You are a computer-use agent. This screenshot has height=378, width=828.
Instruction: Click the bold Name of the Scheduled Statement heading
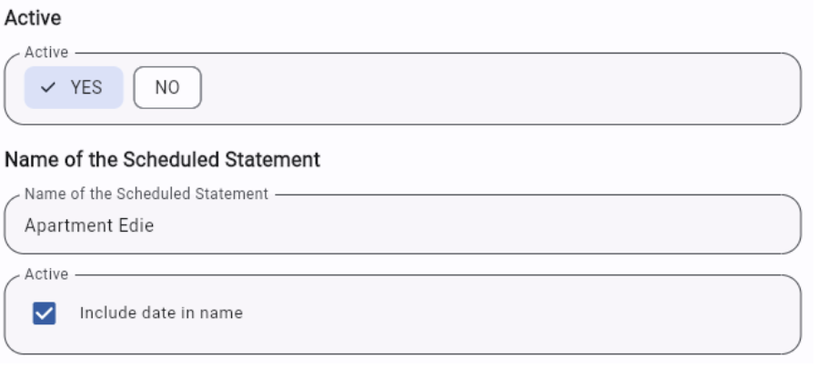pos(162,159)
